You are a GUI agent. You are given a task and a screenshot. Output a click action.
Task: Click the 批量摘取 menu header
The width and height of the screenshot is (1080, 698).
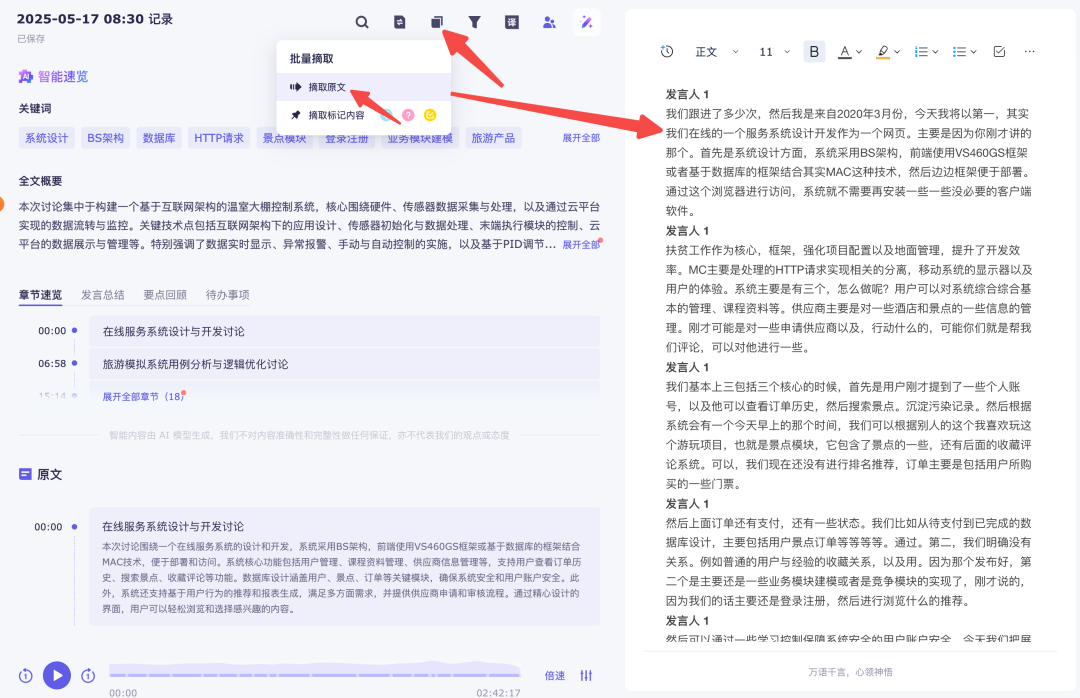[x=311, y=59]
